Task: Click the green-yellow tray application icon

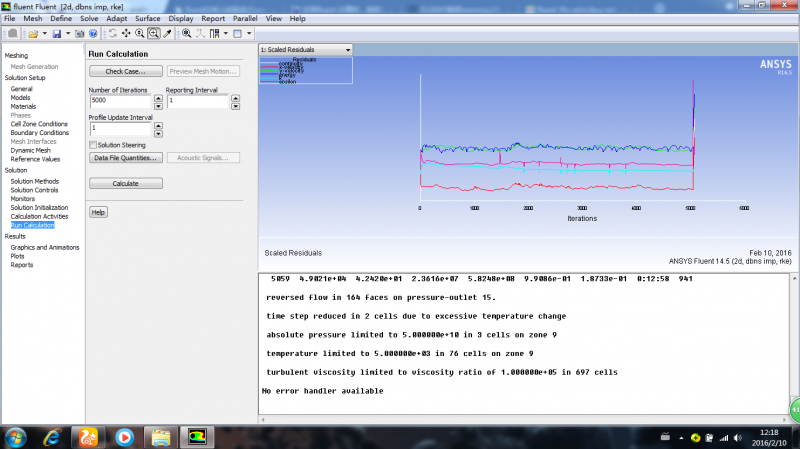Action: click(695, 438)
